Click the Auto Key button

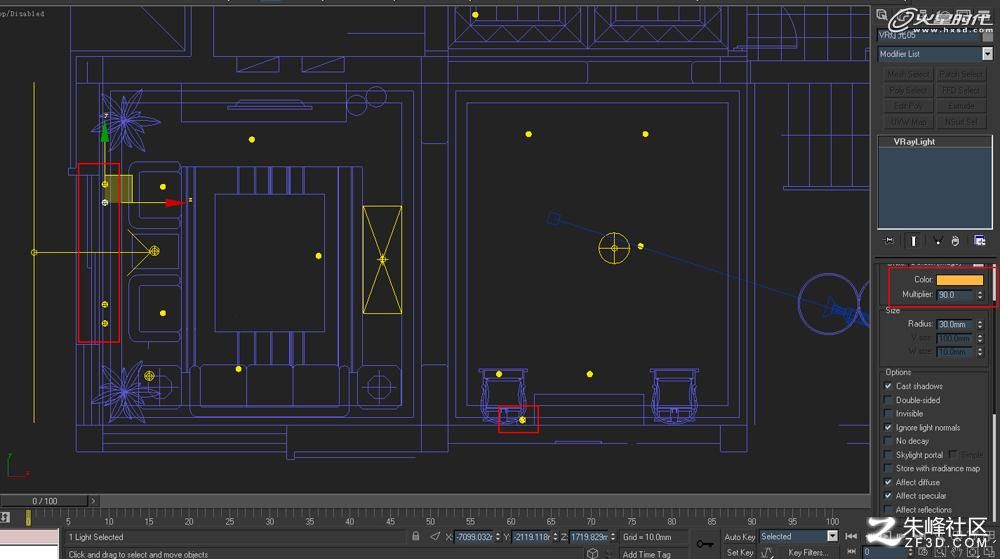739,537
